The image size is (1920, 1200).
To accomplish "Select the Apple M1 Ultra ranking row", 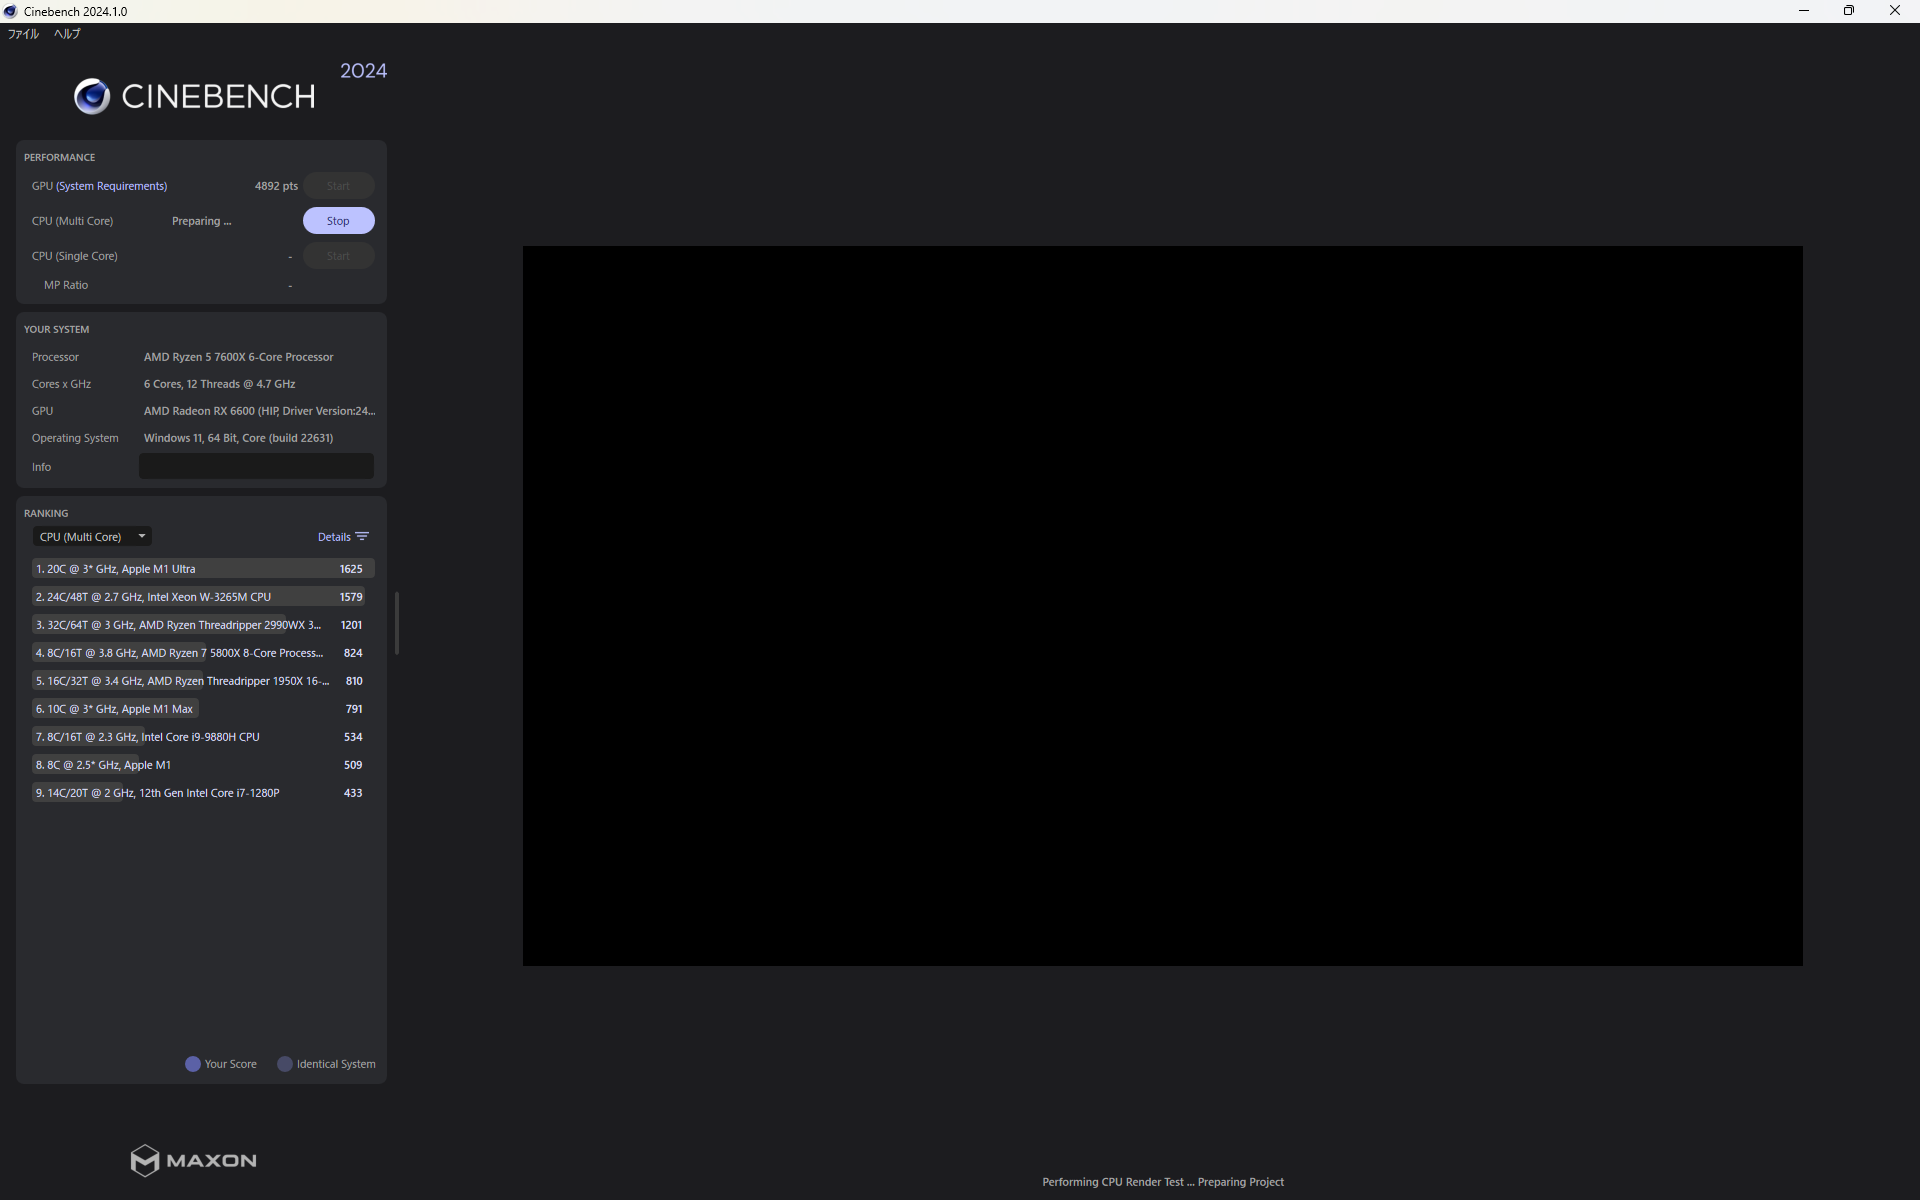I will tap(203, 569).
